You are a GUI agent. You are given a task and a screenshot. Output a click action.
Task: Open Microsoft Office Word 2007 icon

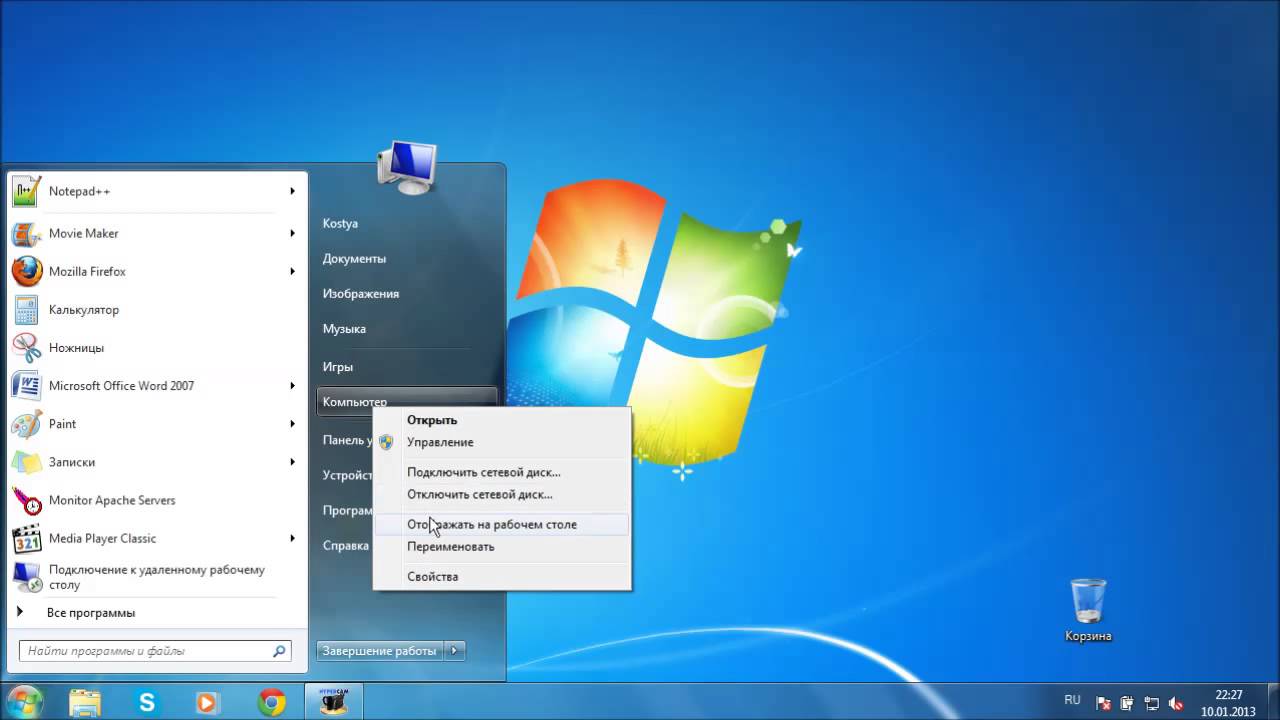26,386
